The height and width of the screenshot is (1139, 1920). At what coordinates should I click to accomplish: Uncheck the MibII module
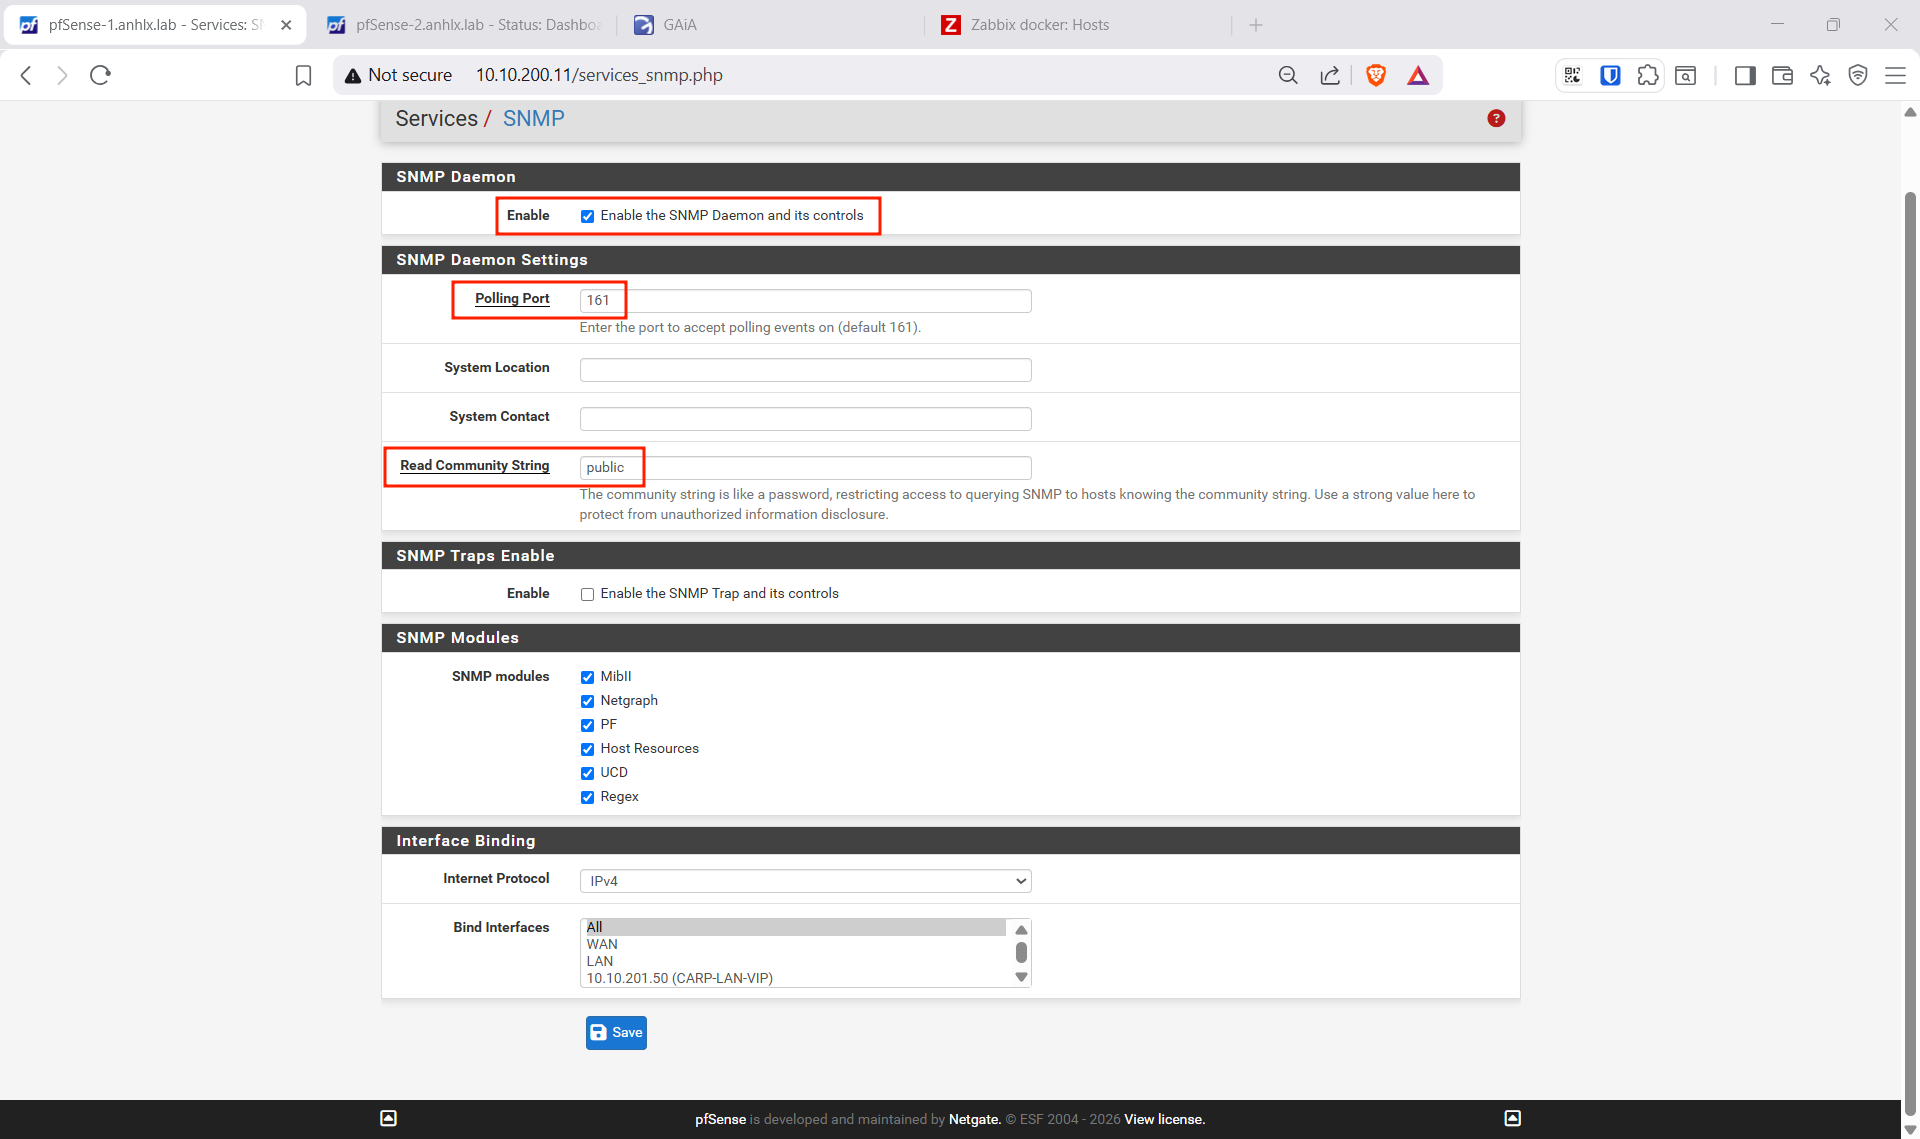pos(587,677)
